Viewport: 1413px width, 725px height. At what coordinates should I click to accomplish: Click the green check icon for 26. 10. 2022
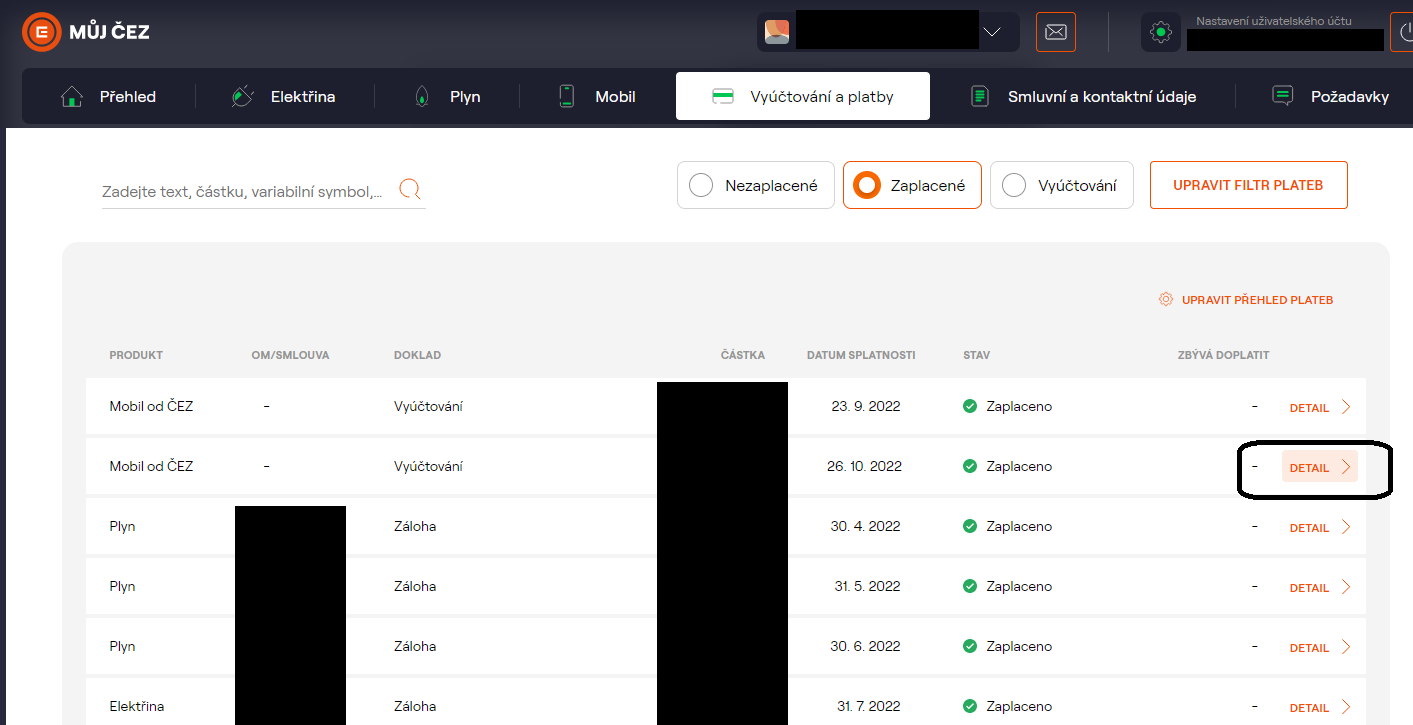click(x=969, y=466)
